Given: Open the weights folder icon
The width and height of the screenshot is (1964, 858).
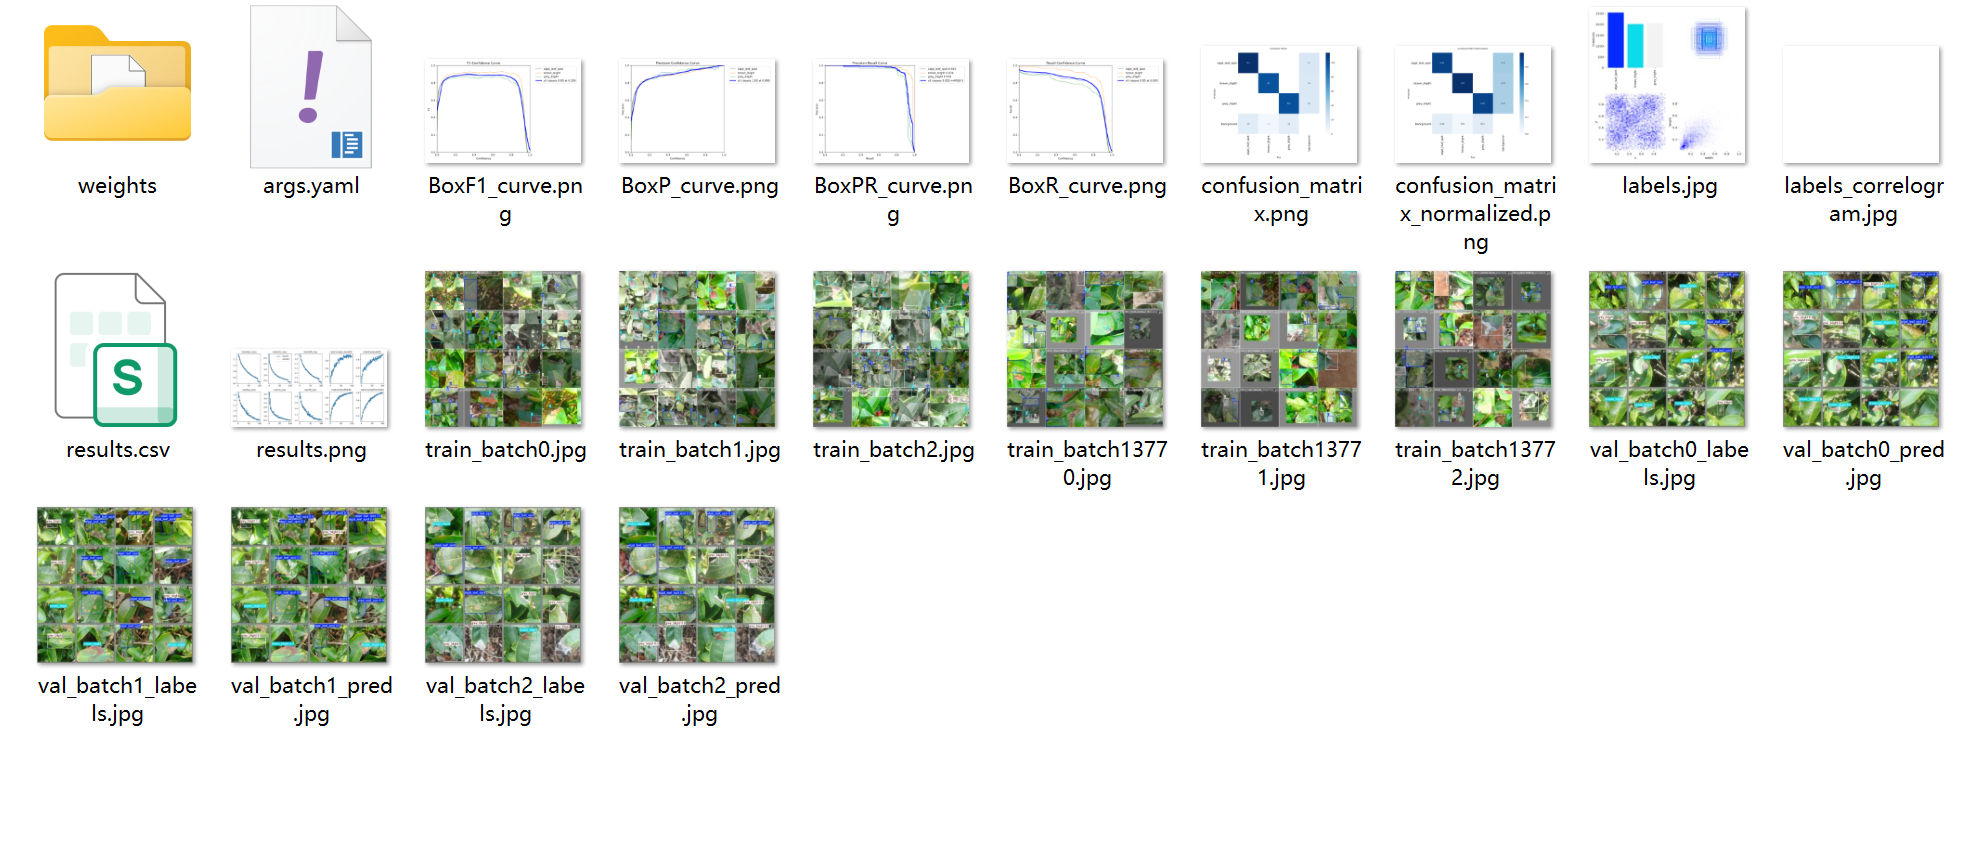Looking at the screenshot, I should (117, 83).
